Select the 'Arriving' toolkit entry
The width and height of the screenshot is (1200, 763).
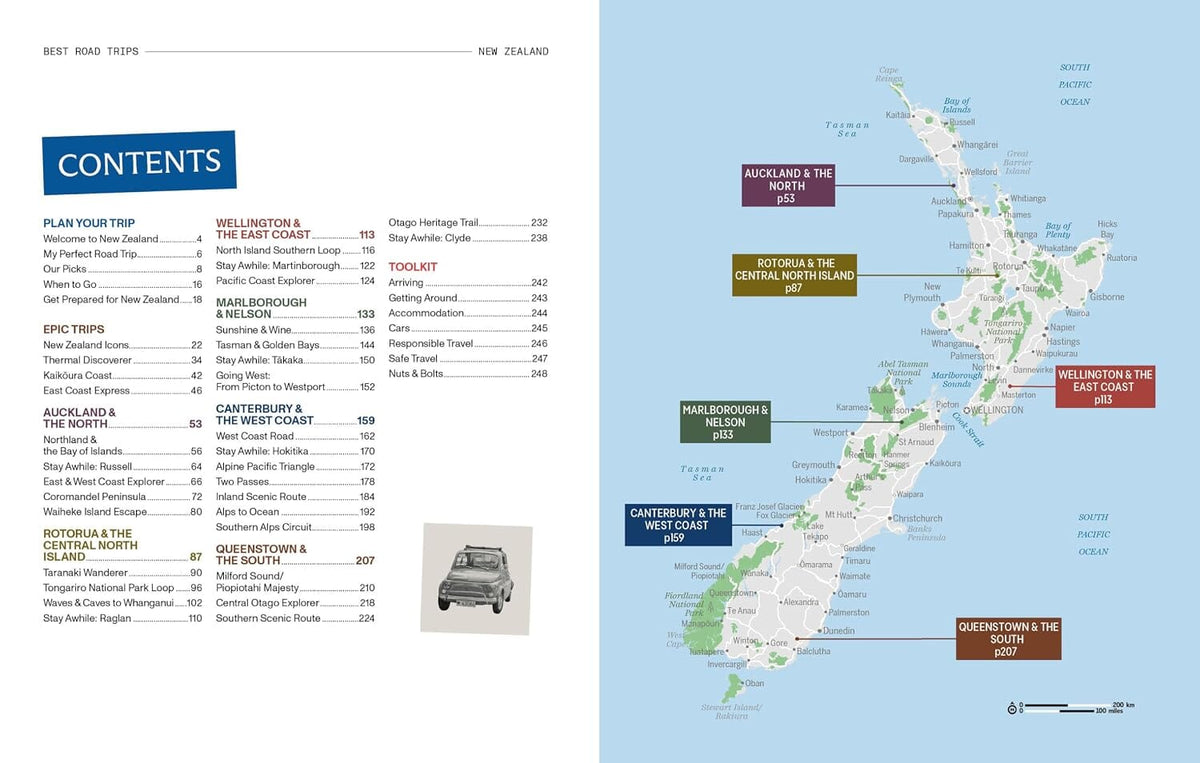pos(468,283)
